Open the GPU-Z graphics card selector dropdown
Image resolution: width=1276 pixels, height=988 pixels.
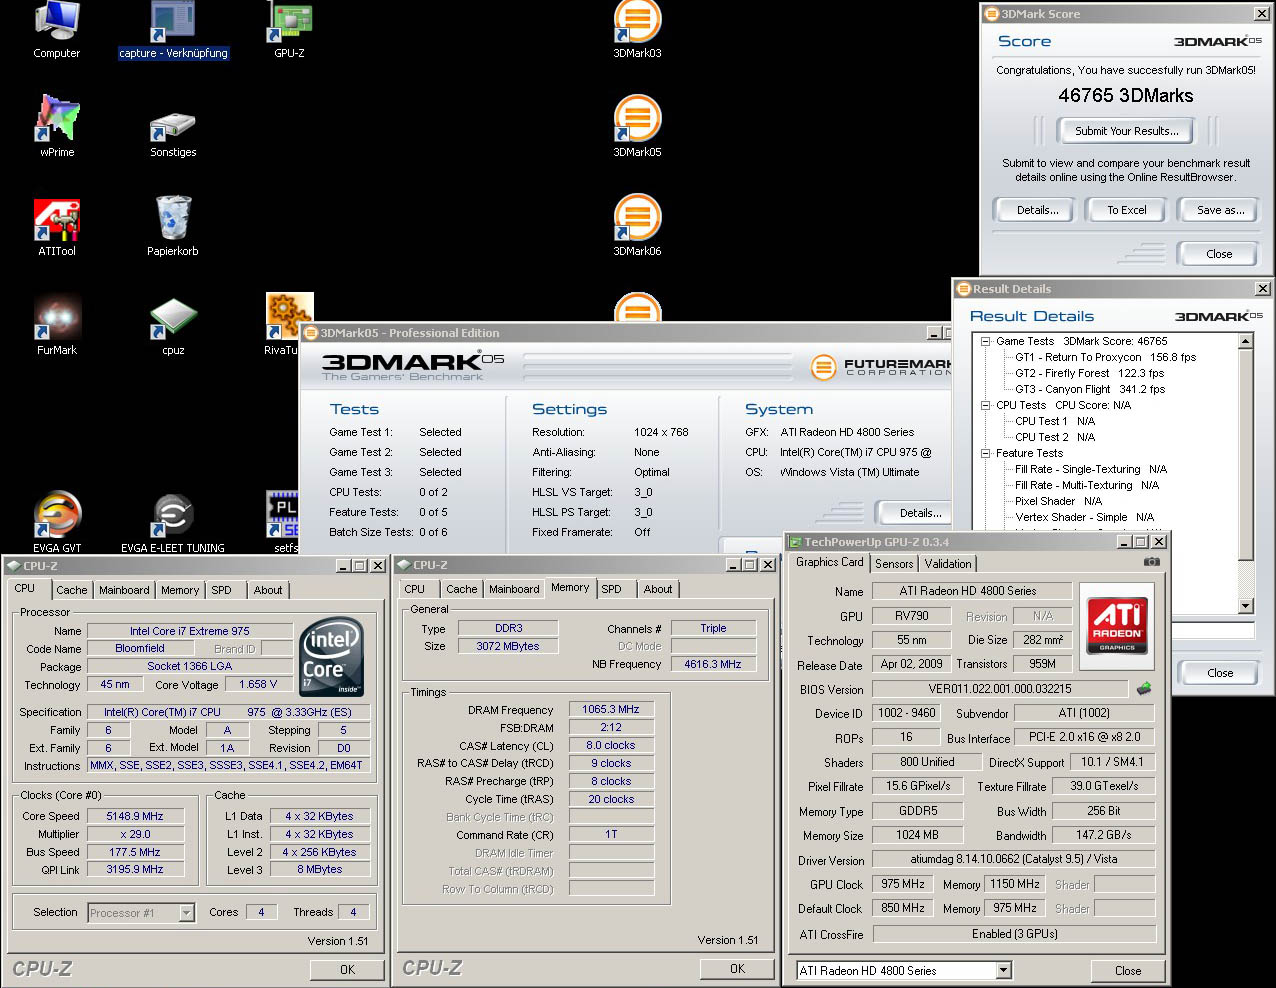click(1004, 970)
